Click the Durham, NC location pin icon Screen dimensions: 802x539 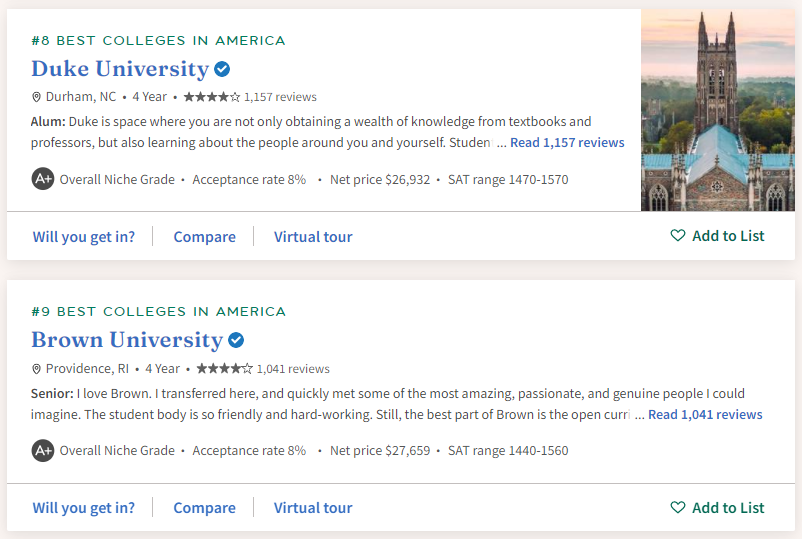pos(37,98)
